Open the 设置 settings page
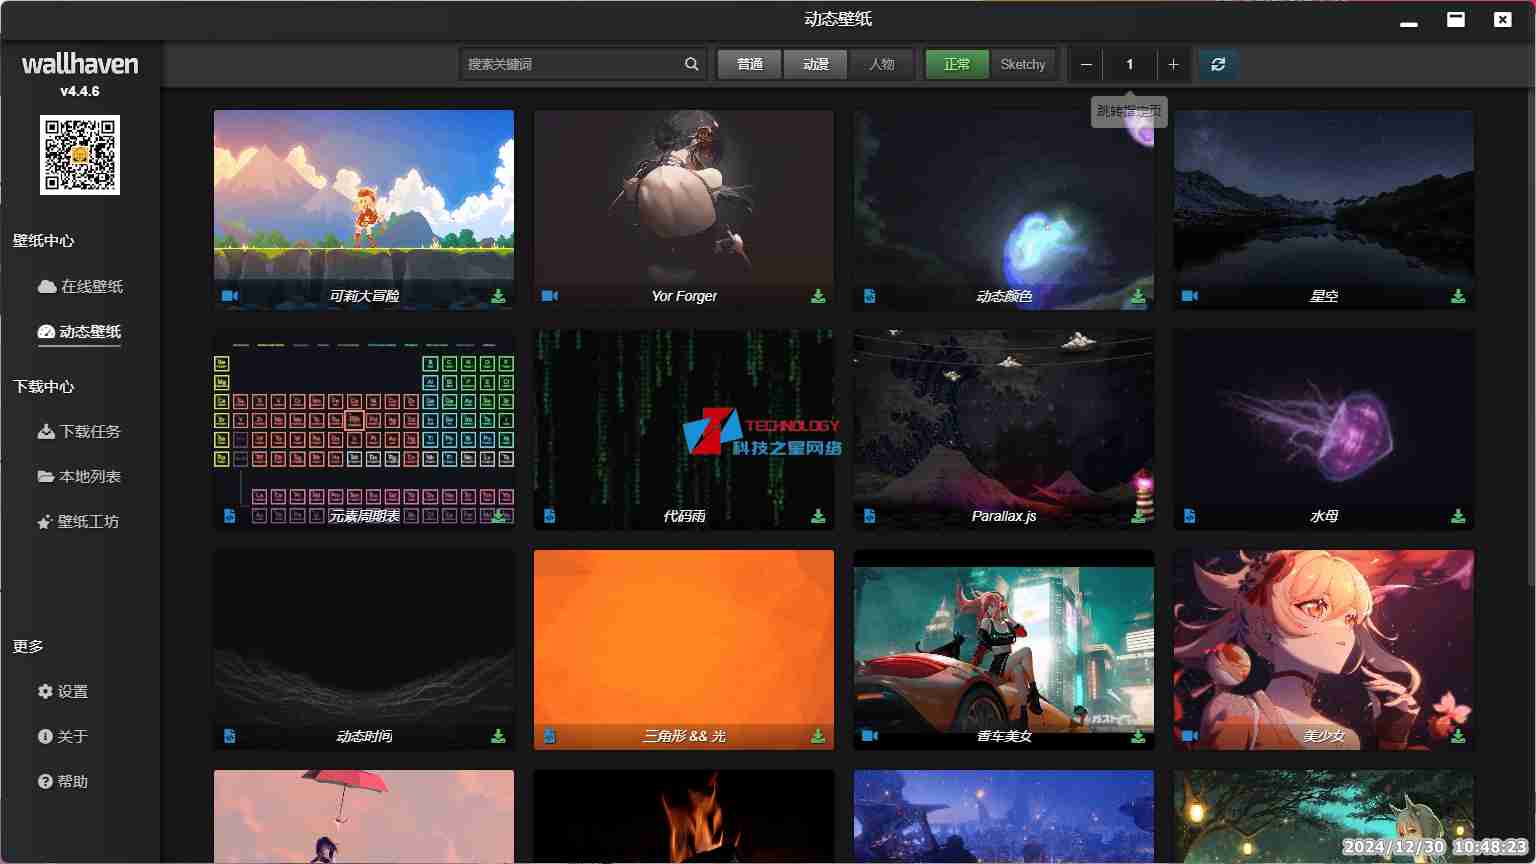 coord(63,691)
